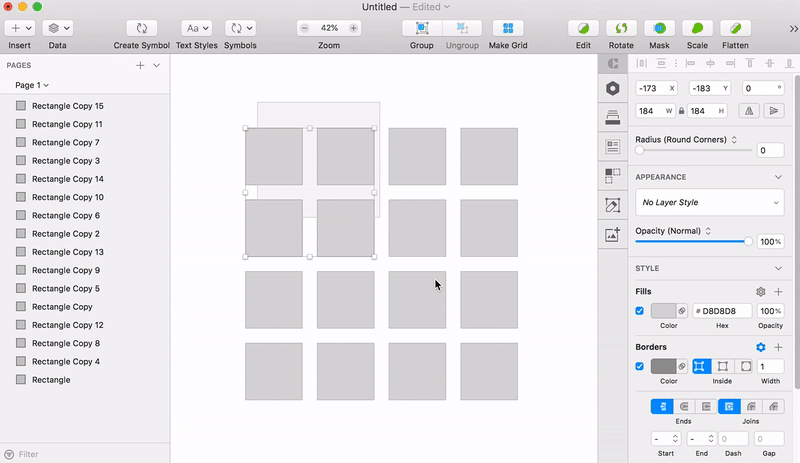800x463 pixels.
Task: Distribute selected layers vertically
Action: [x=661, y=63]
